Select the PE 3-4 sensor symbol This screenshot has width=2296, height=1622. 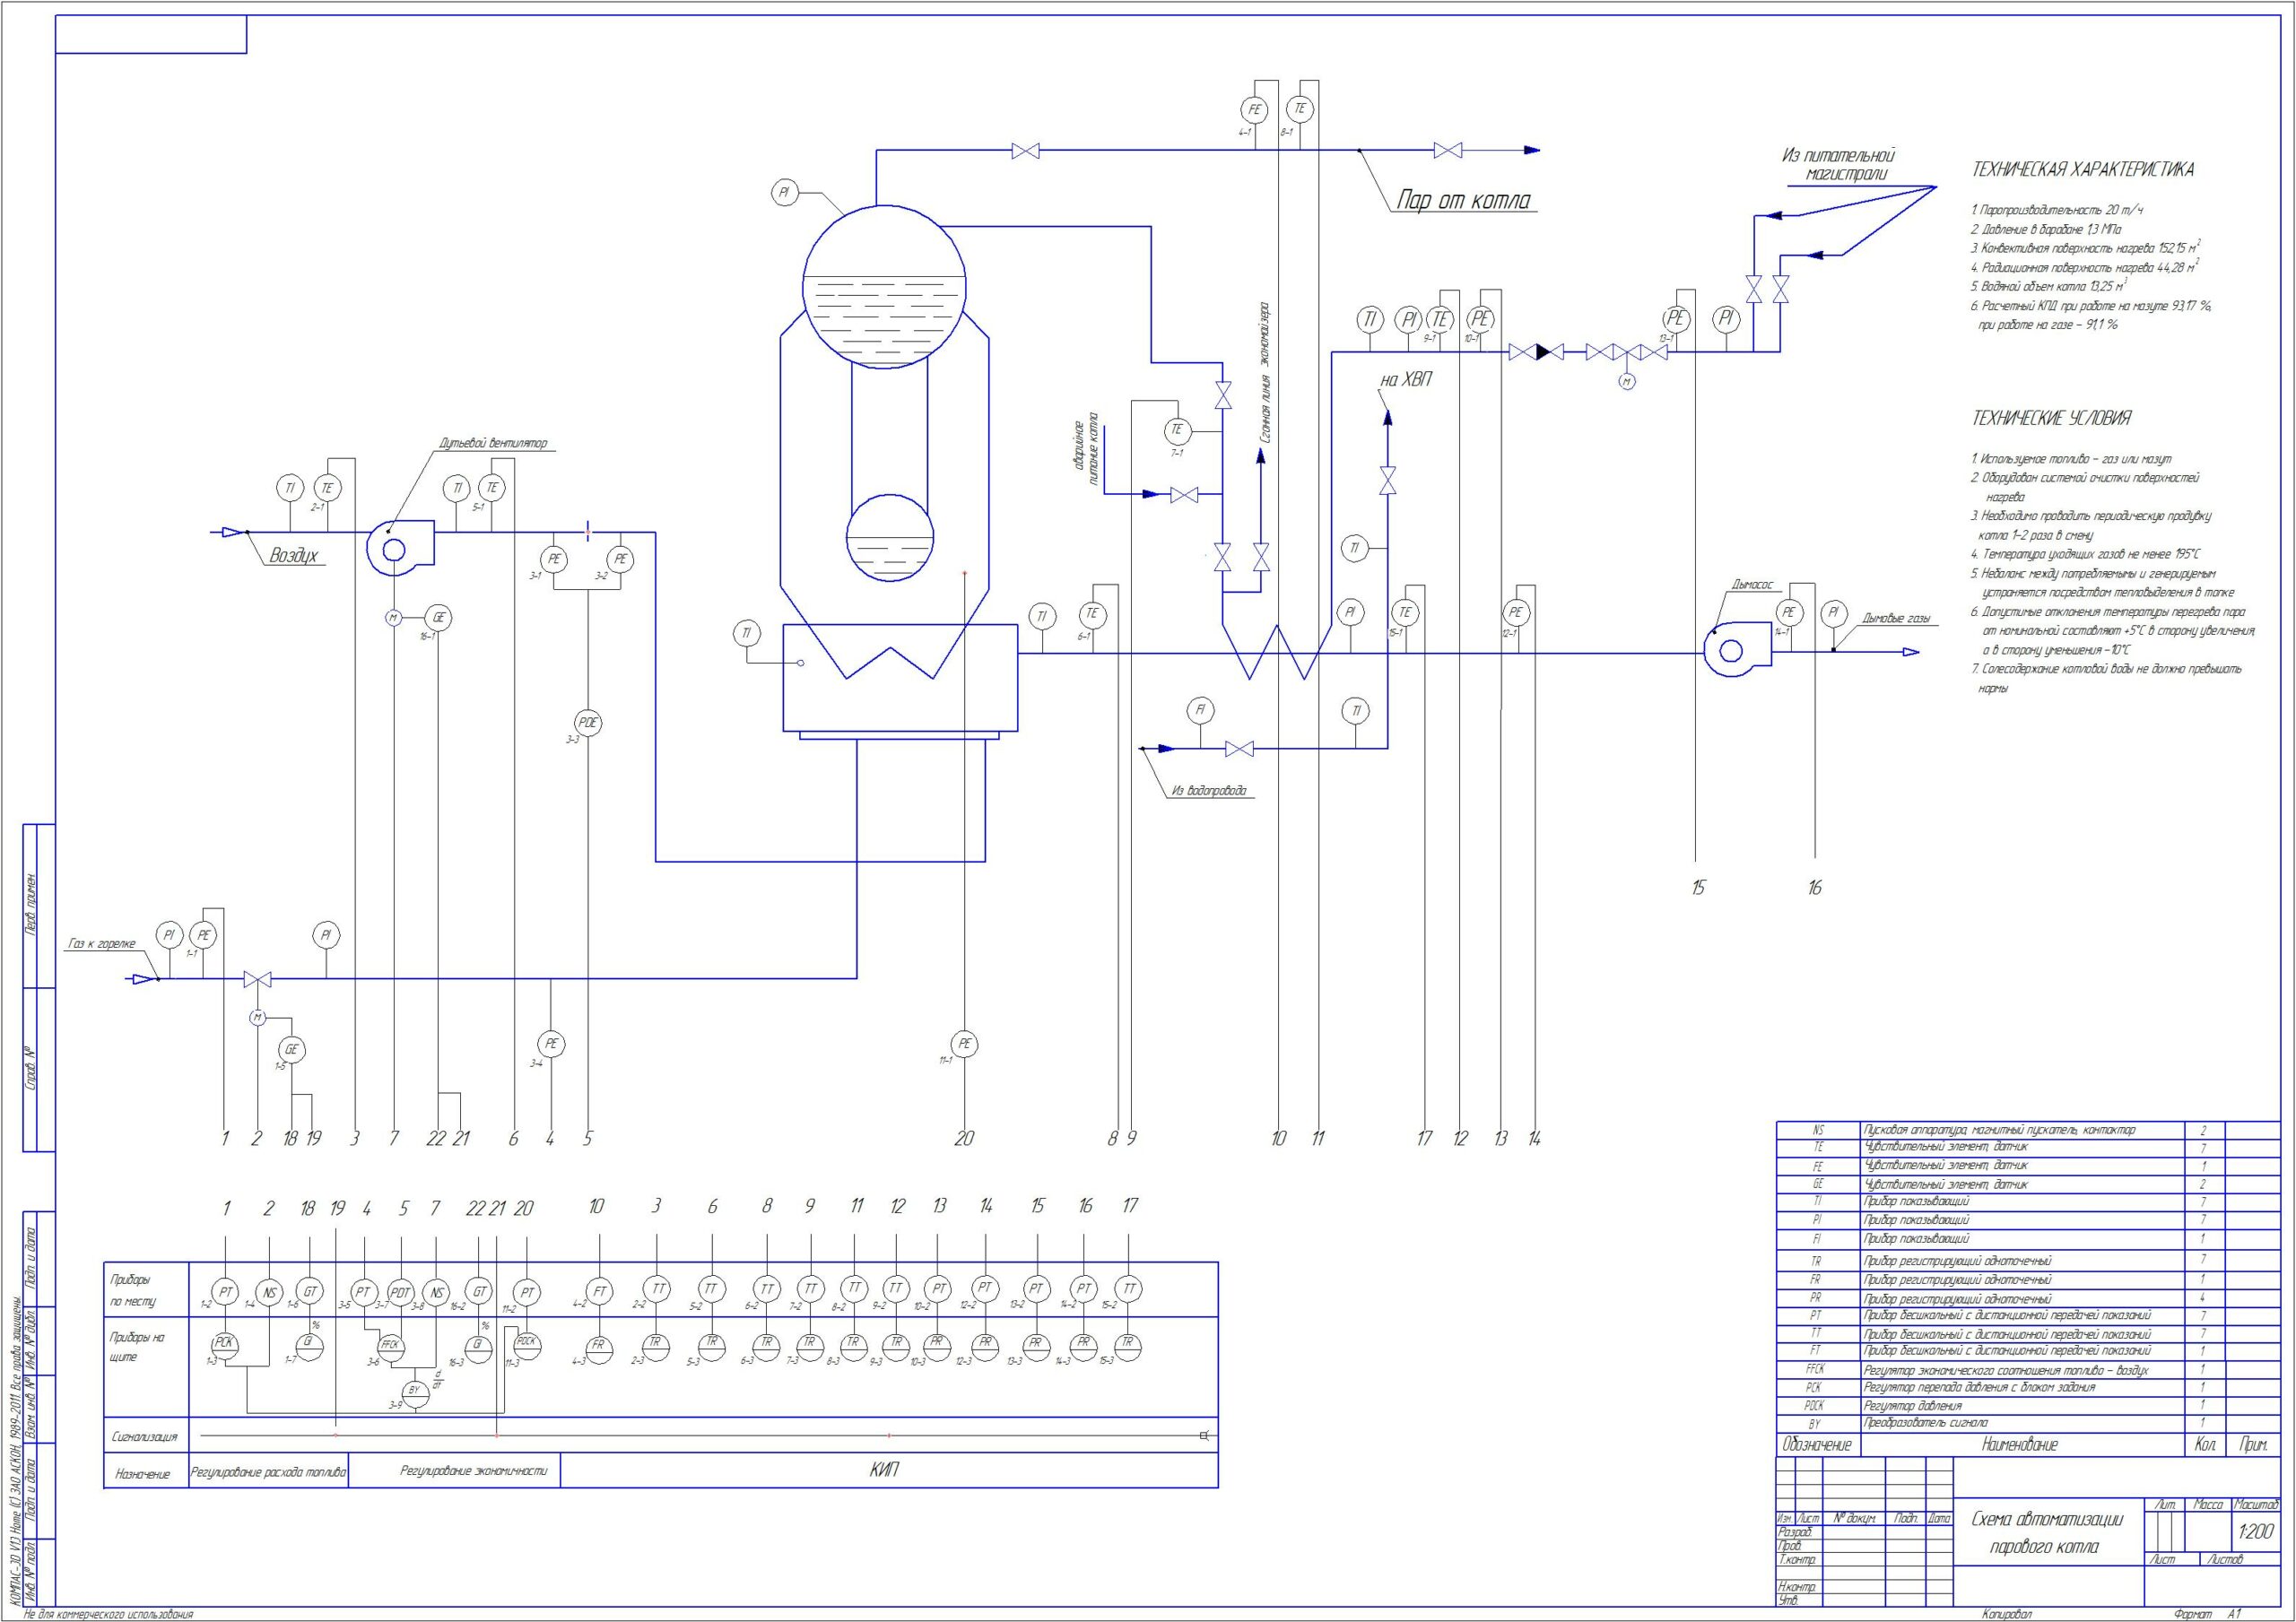pyautogui.click(x=552, y=1044)
